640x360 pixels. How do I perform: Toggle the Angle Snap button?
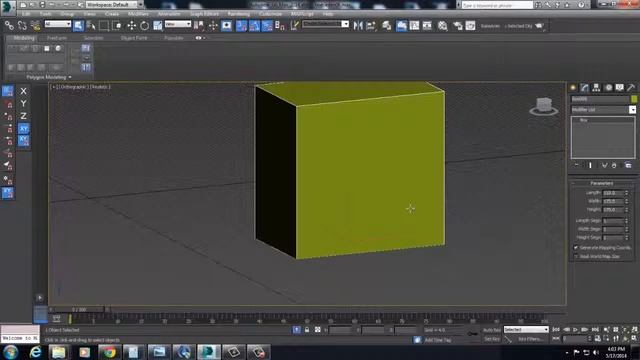[254, 26]
